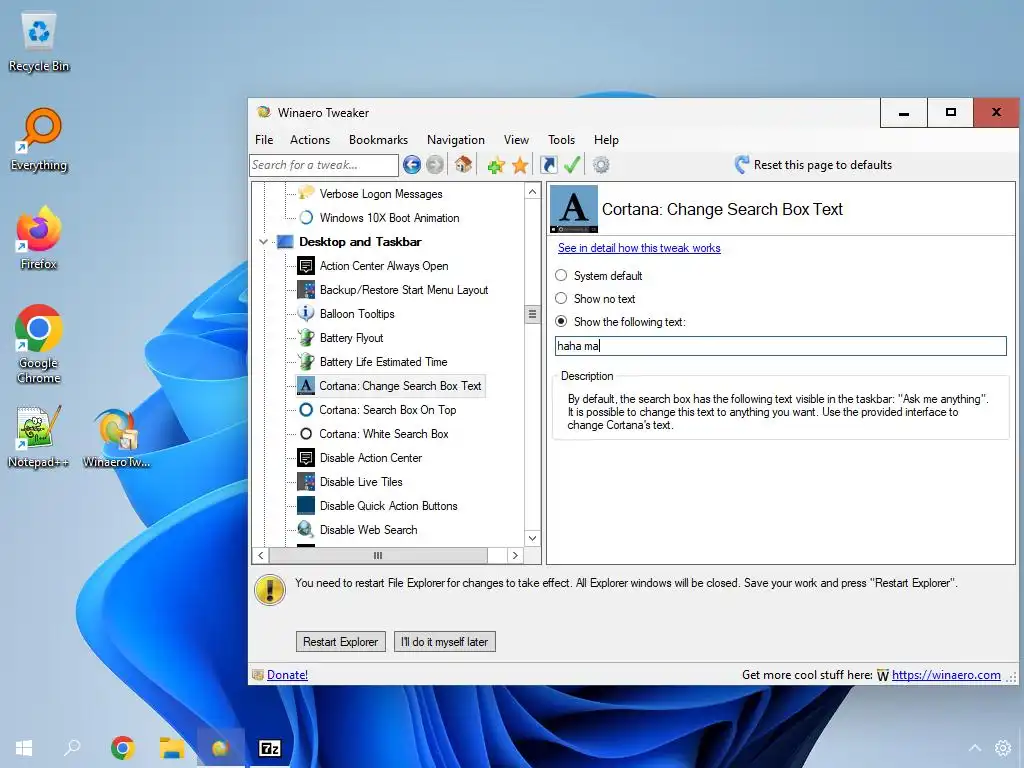The width and height of the screenshot is (1024, 768).
Task: Open the Actions menu
Action: pos(310,140)
